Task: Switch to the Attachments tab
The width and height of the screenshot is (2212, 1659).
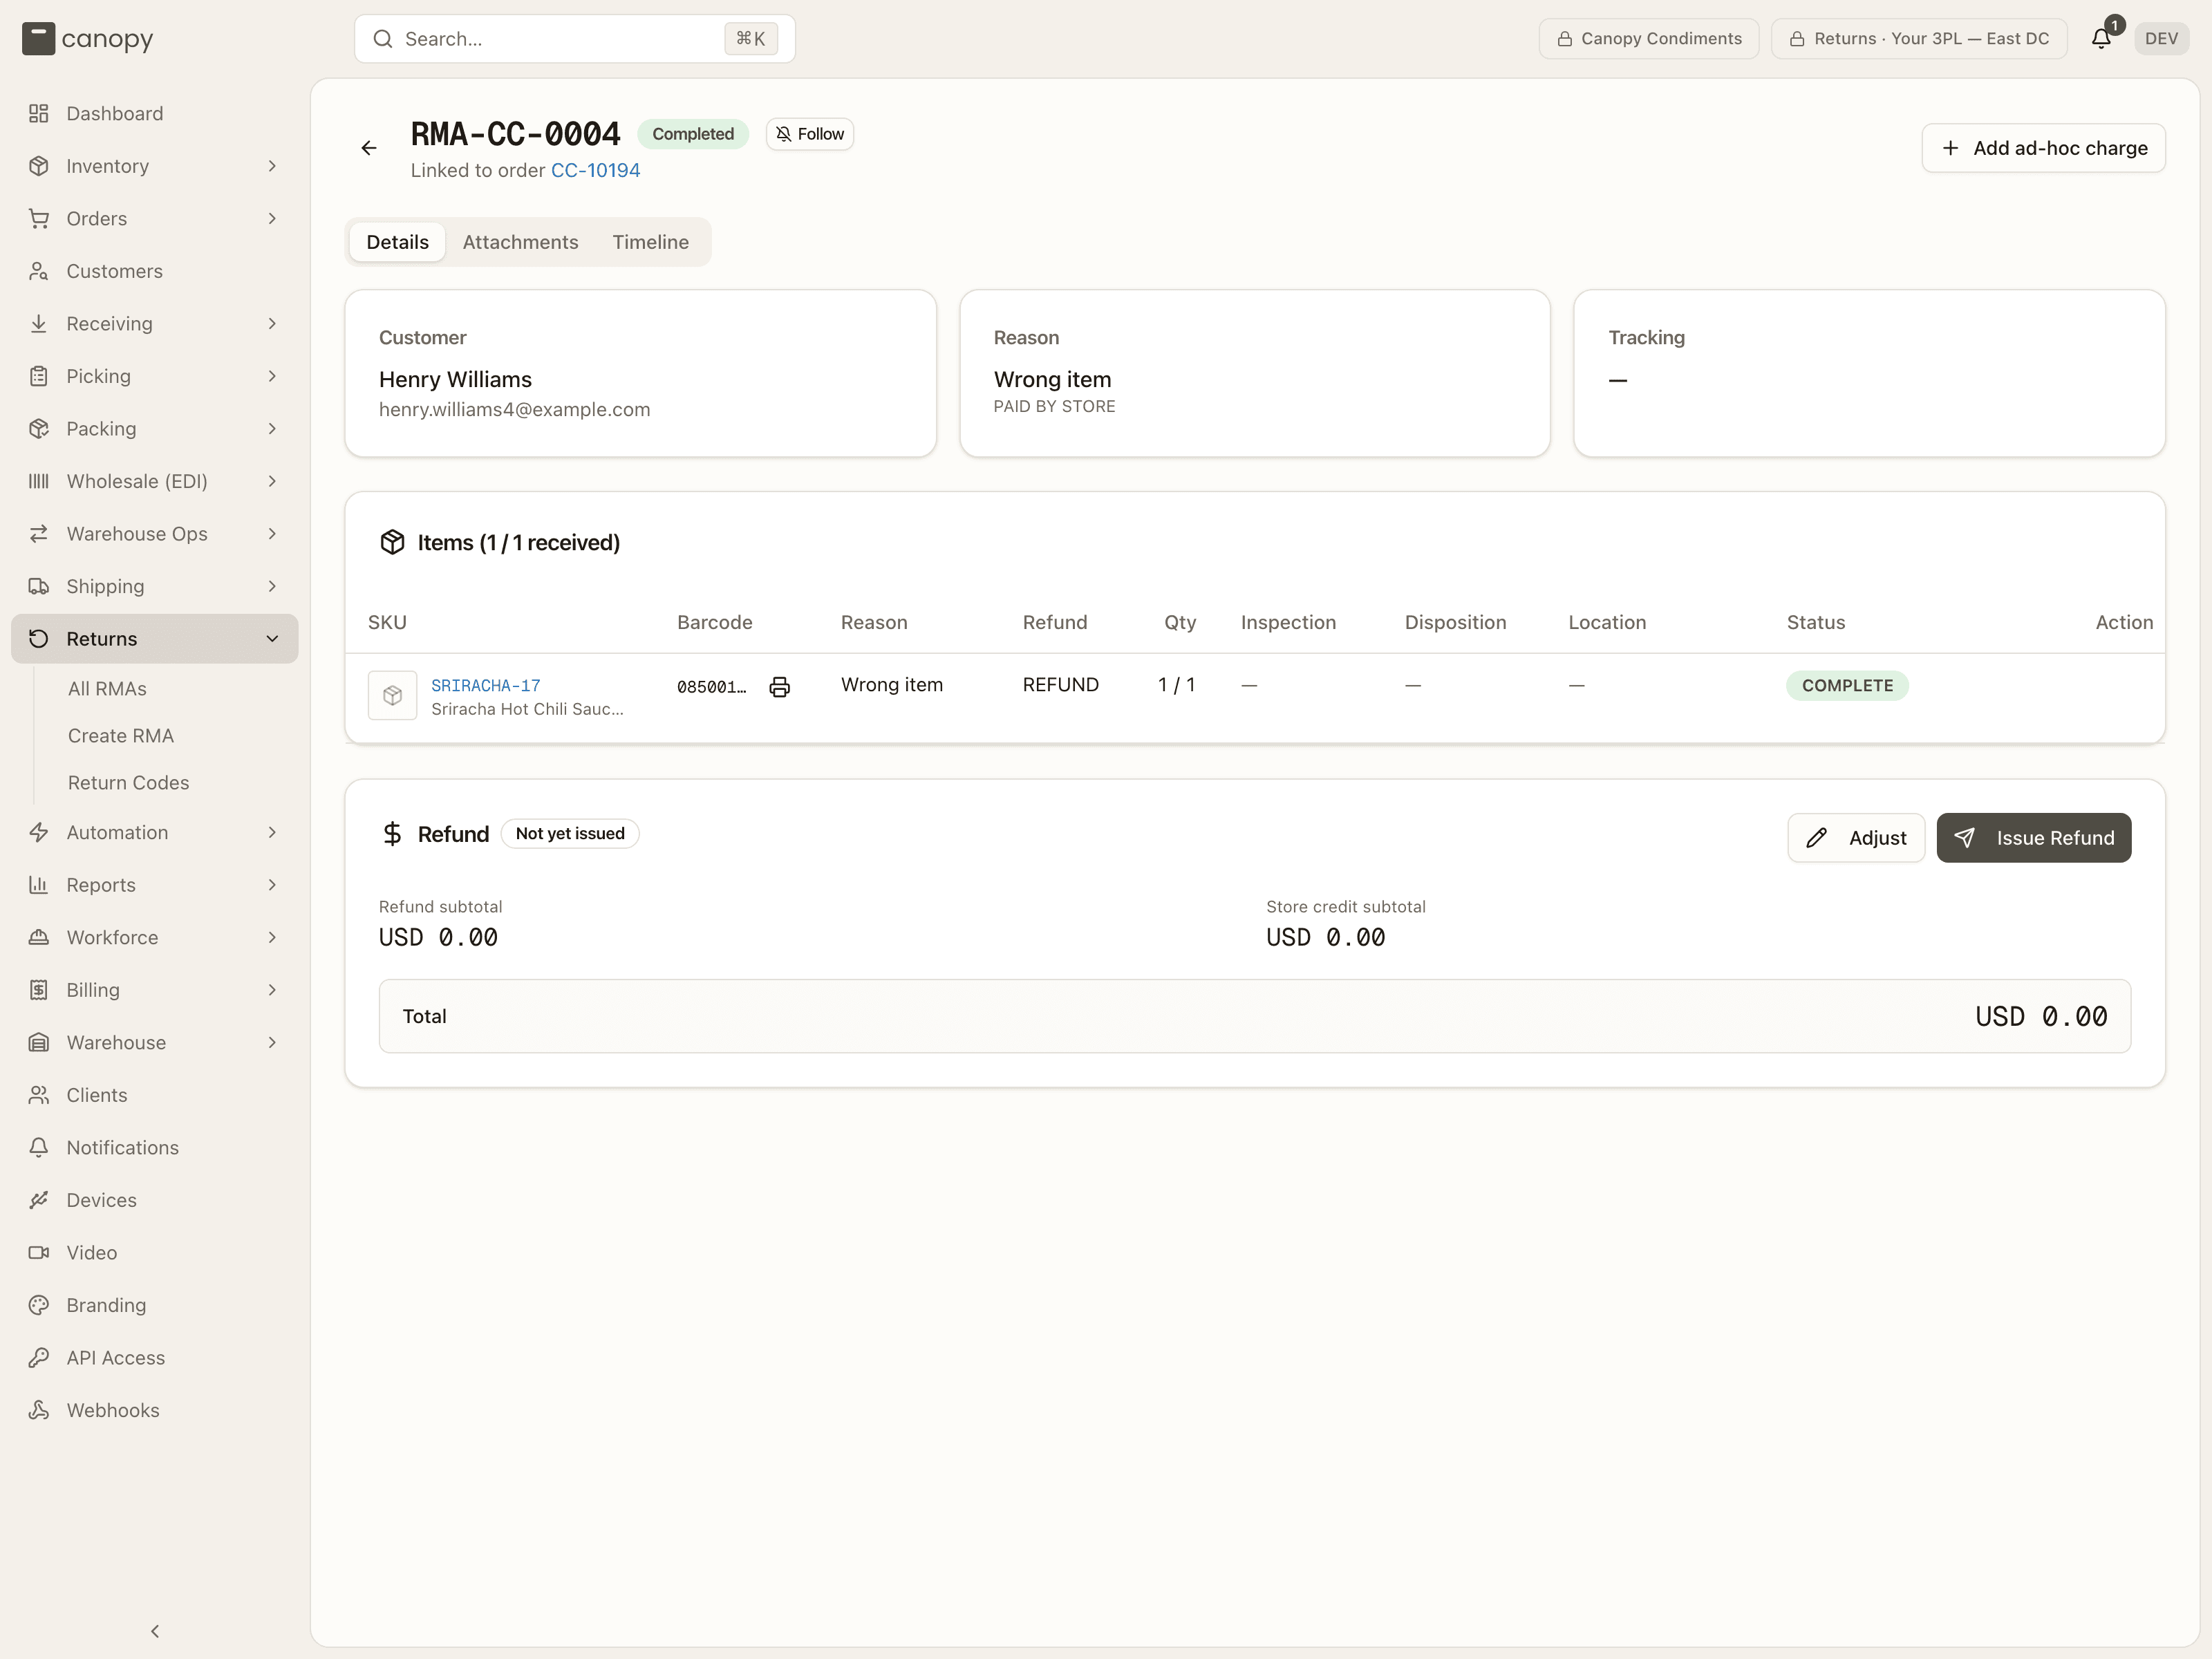Action: pos(520,242)
